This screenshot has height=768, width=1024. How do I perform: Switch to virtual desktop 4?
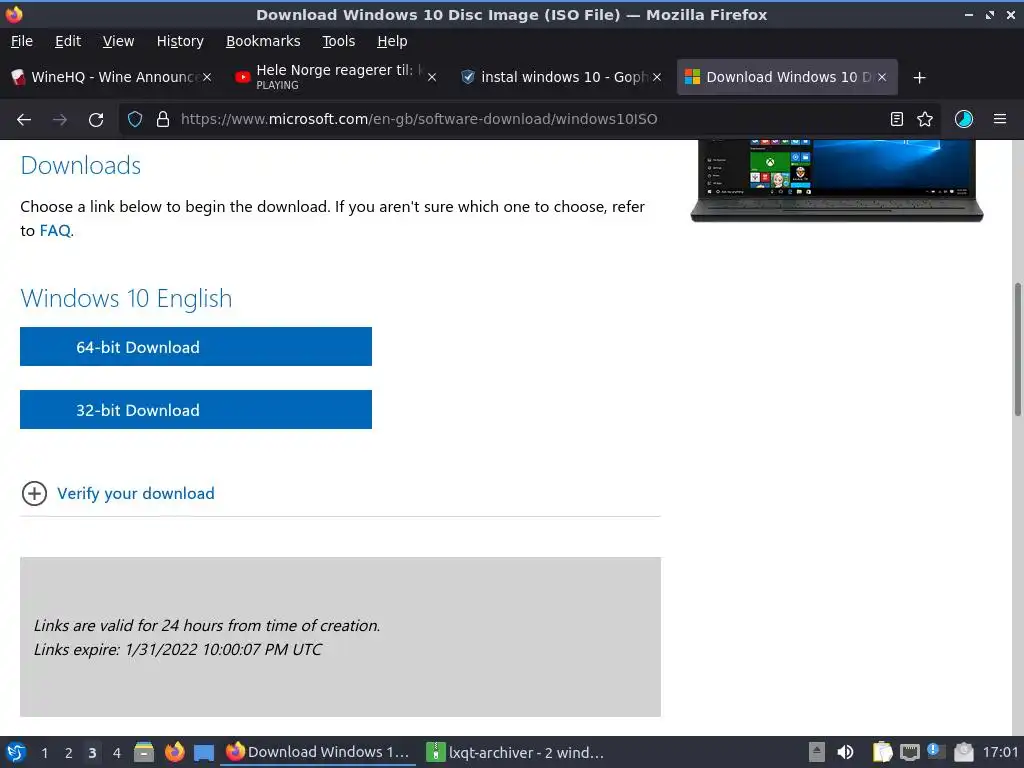(116, 753)
